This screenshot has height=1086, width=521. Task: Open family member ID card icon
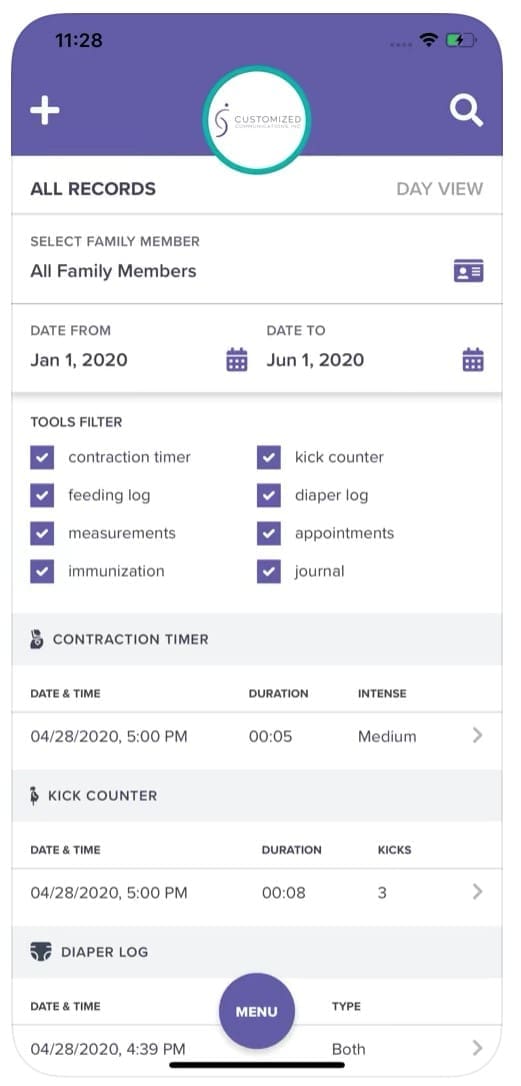(x=469, y=271)
